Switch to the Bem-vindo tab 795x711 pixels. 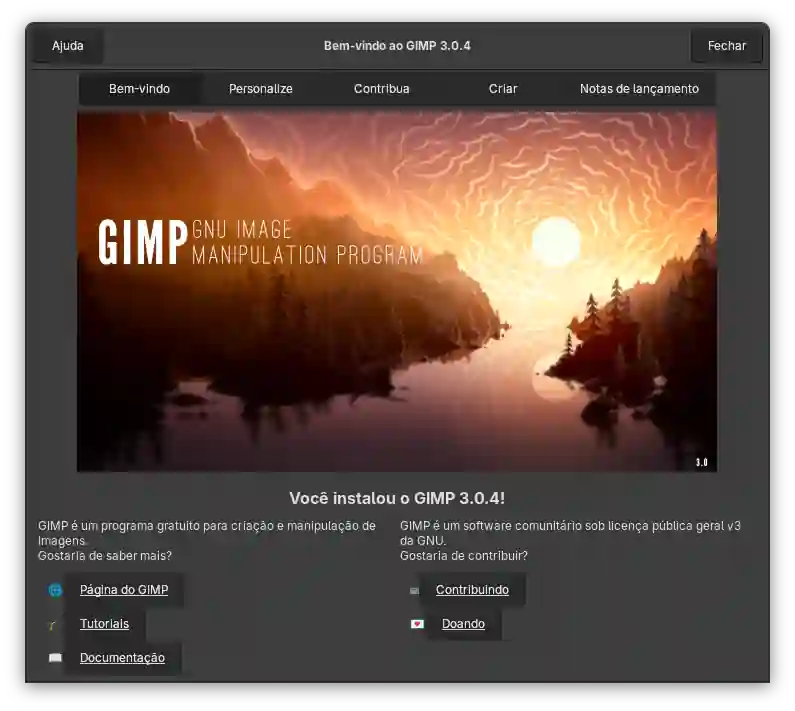coord(139,89)
